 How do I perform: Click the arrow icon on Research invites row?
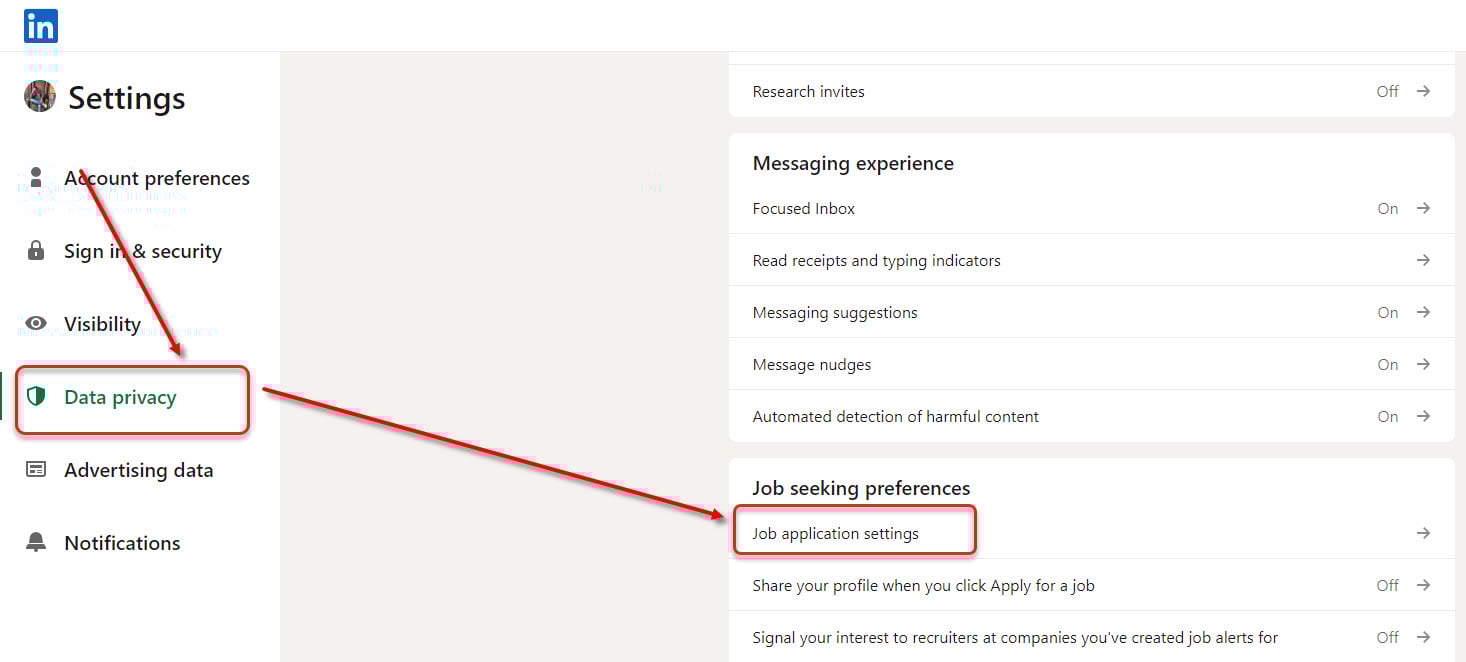tap(1423, 91)
